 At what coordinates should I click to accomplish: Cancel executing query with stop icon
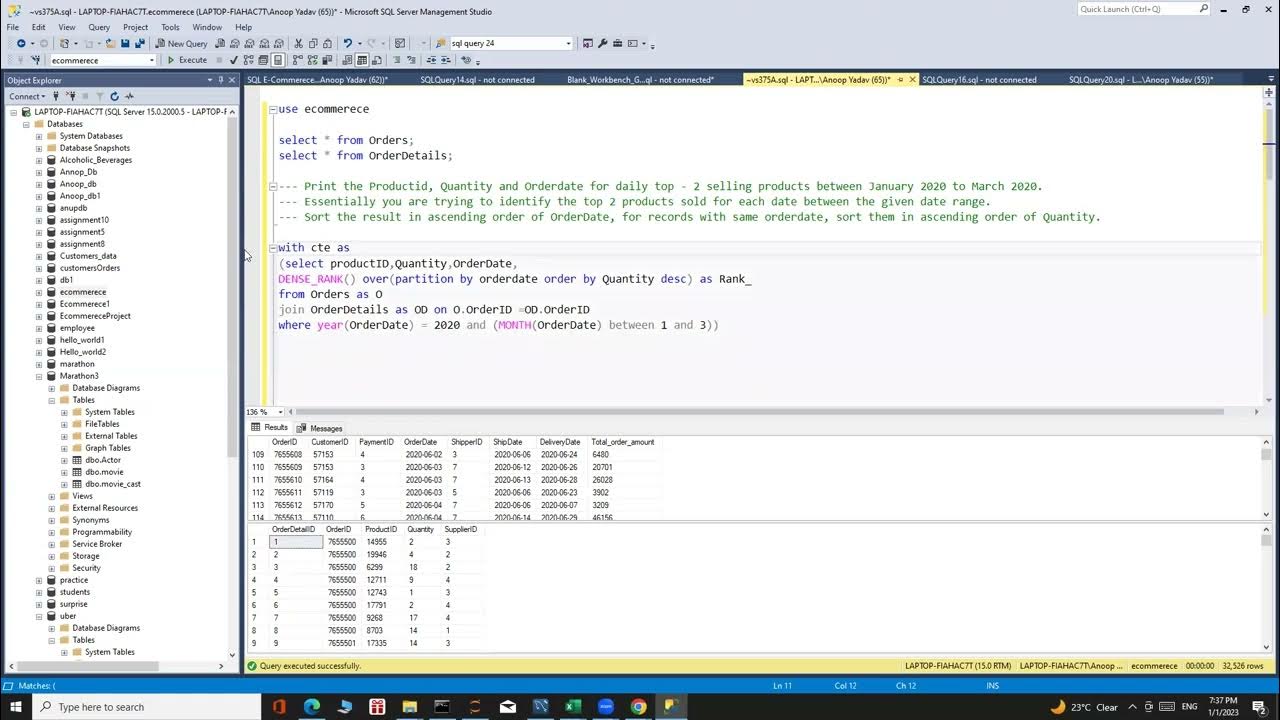click(x=219, y=60)
